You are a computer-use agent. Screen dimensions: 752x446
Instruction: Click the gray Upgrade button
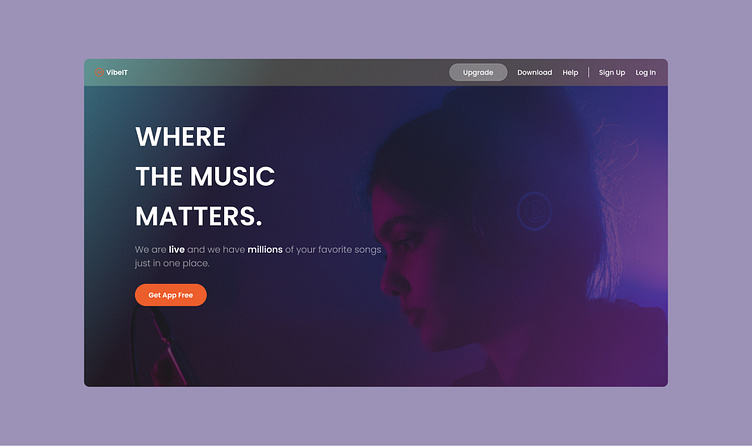pyautogui.click(x=478, y=72)
